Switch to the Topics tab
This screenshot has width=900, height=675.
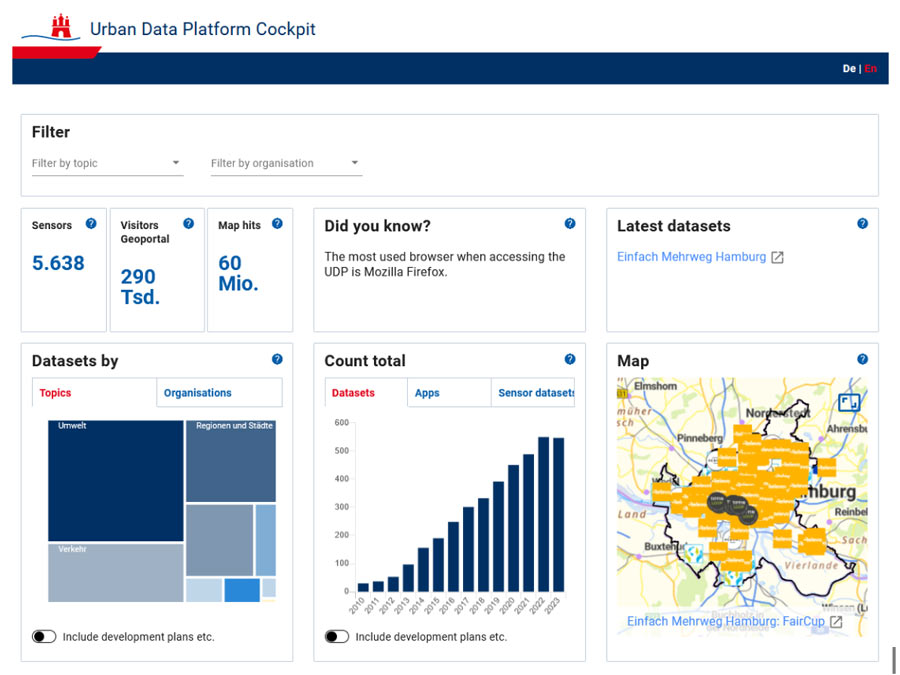94,393
